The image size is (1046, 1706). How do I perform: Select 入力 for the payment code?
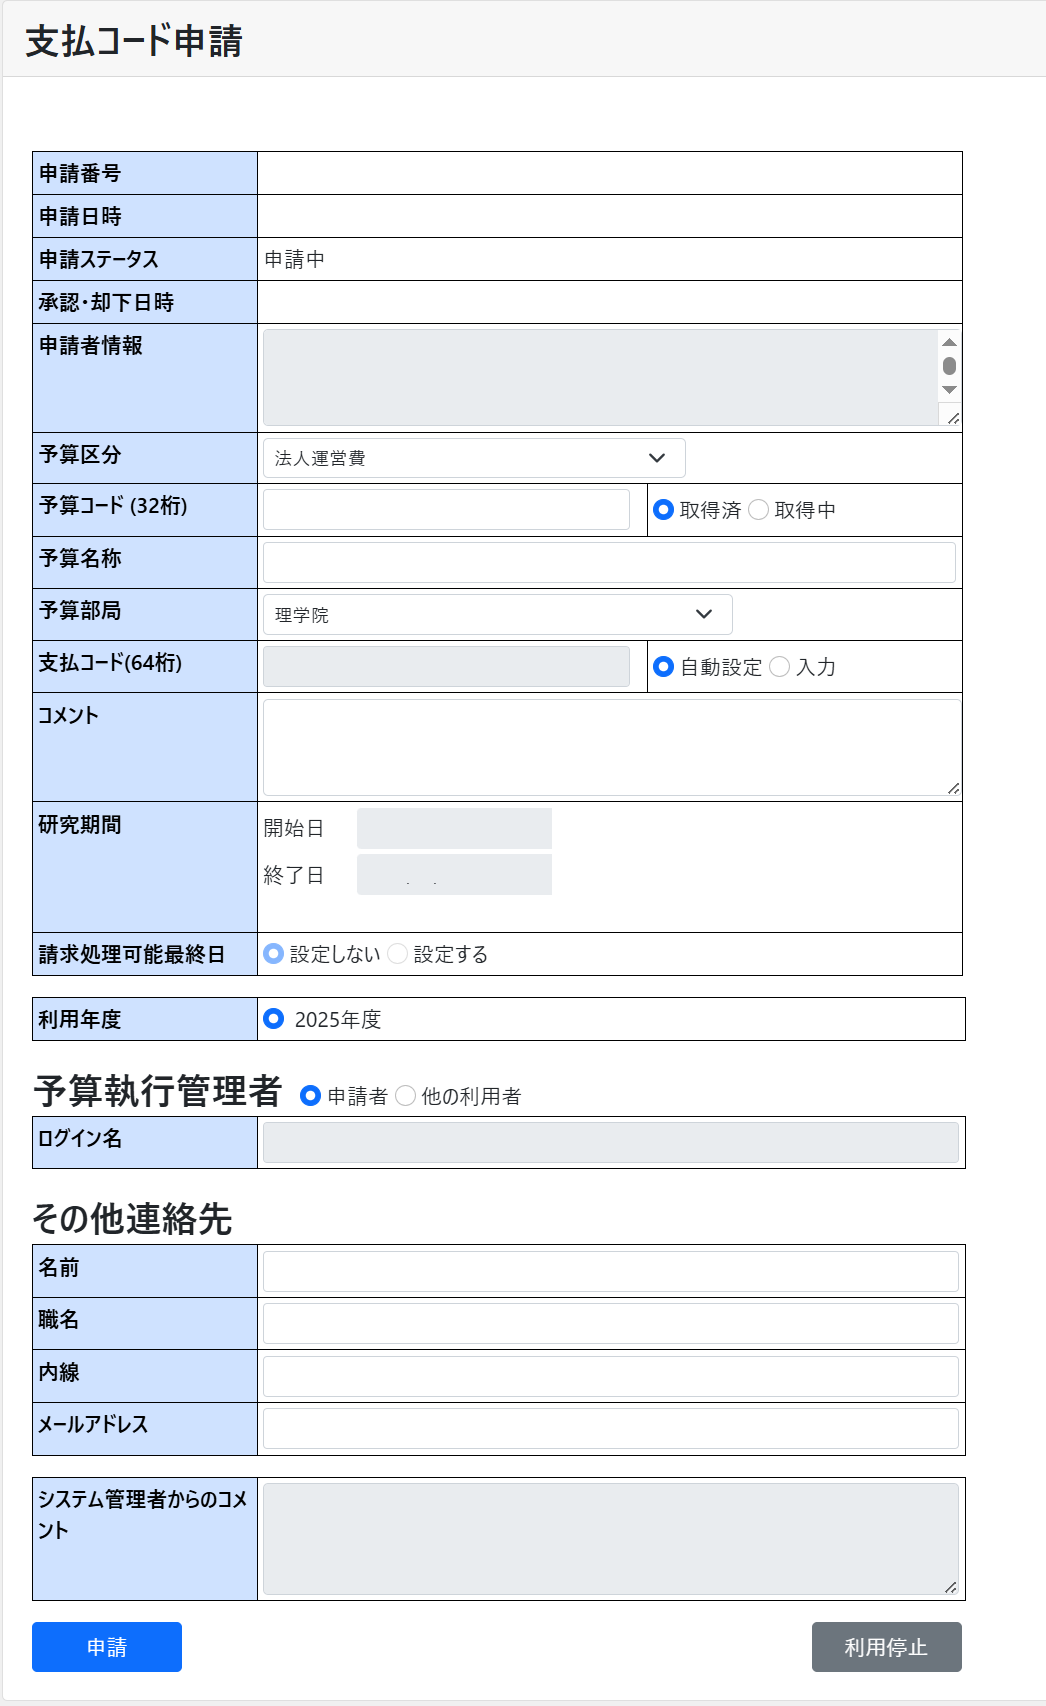pos(780,667)
